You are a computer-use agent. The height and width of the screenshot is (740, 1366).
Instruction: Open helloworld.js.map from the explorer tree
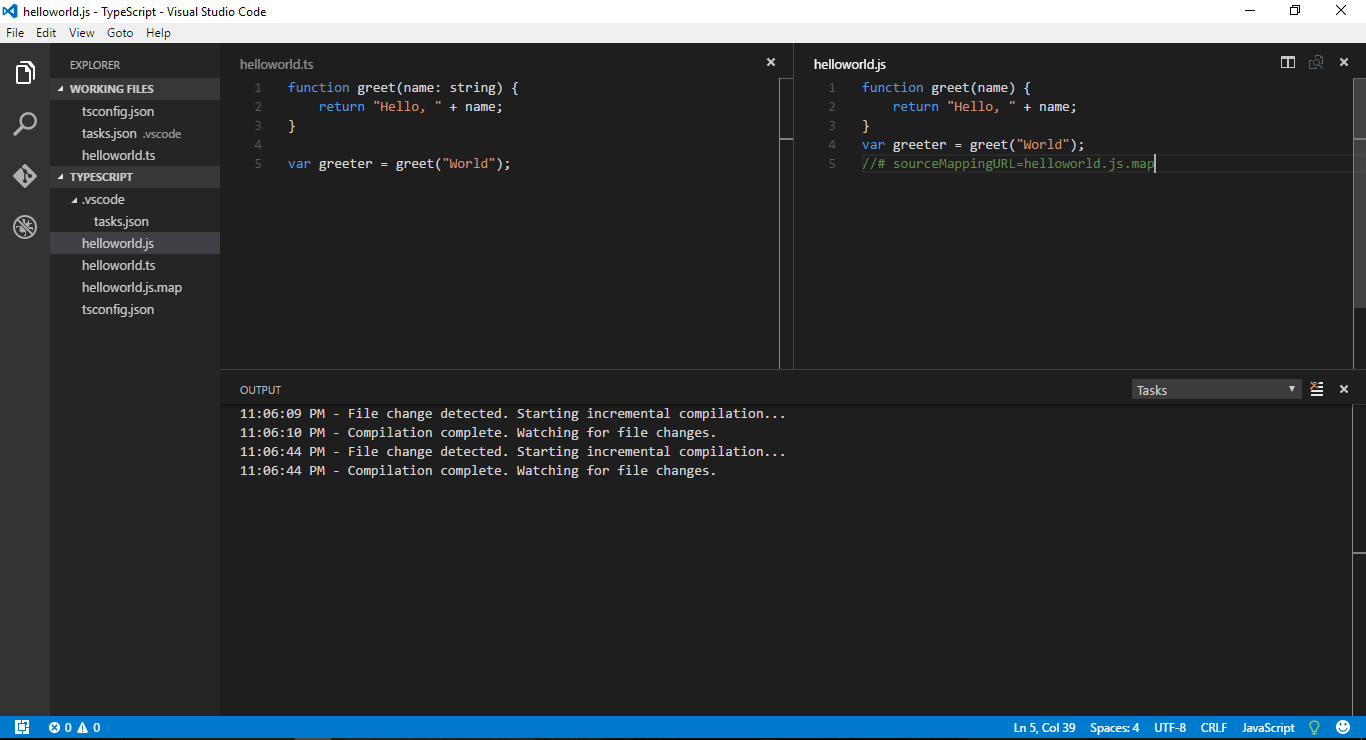tap(131, 287)
